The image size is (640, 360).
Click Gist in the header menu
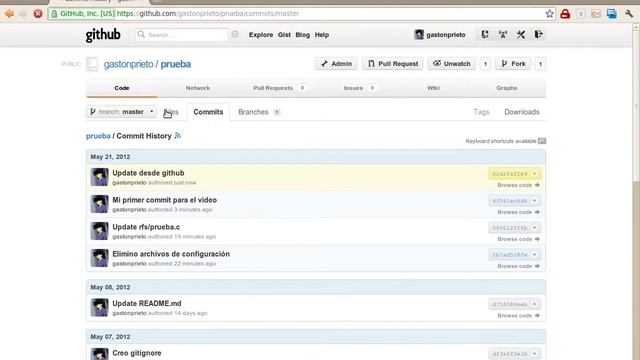coord(284,35)
